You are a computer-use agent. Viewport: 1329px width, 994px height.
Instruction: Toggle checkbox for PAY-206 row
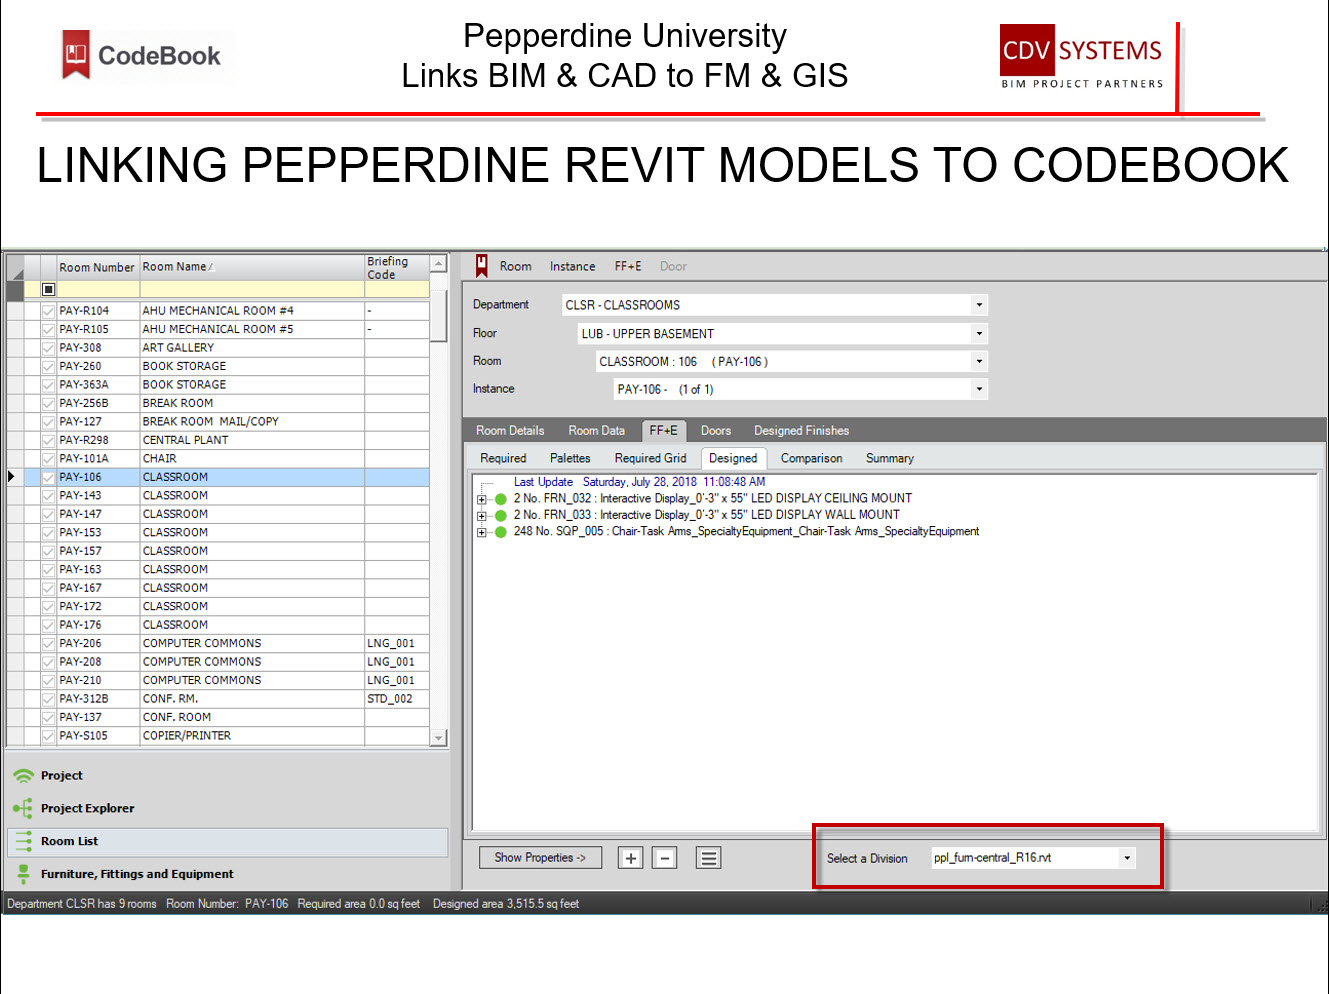click(x=48, y=644)
